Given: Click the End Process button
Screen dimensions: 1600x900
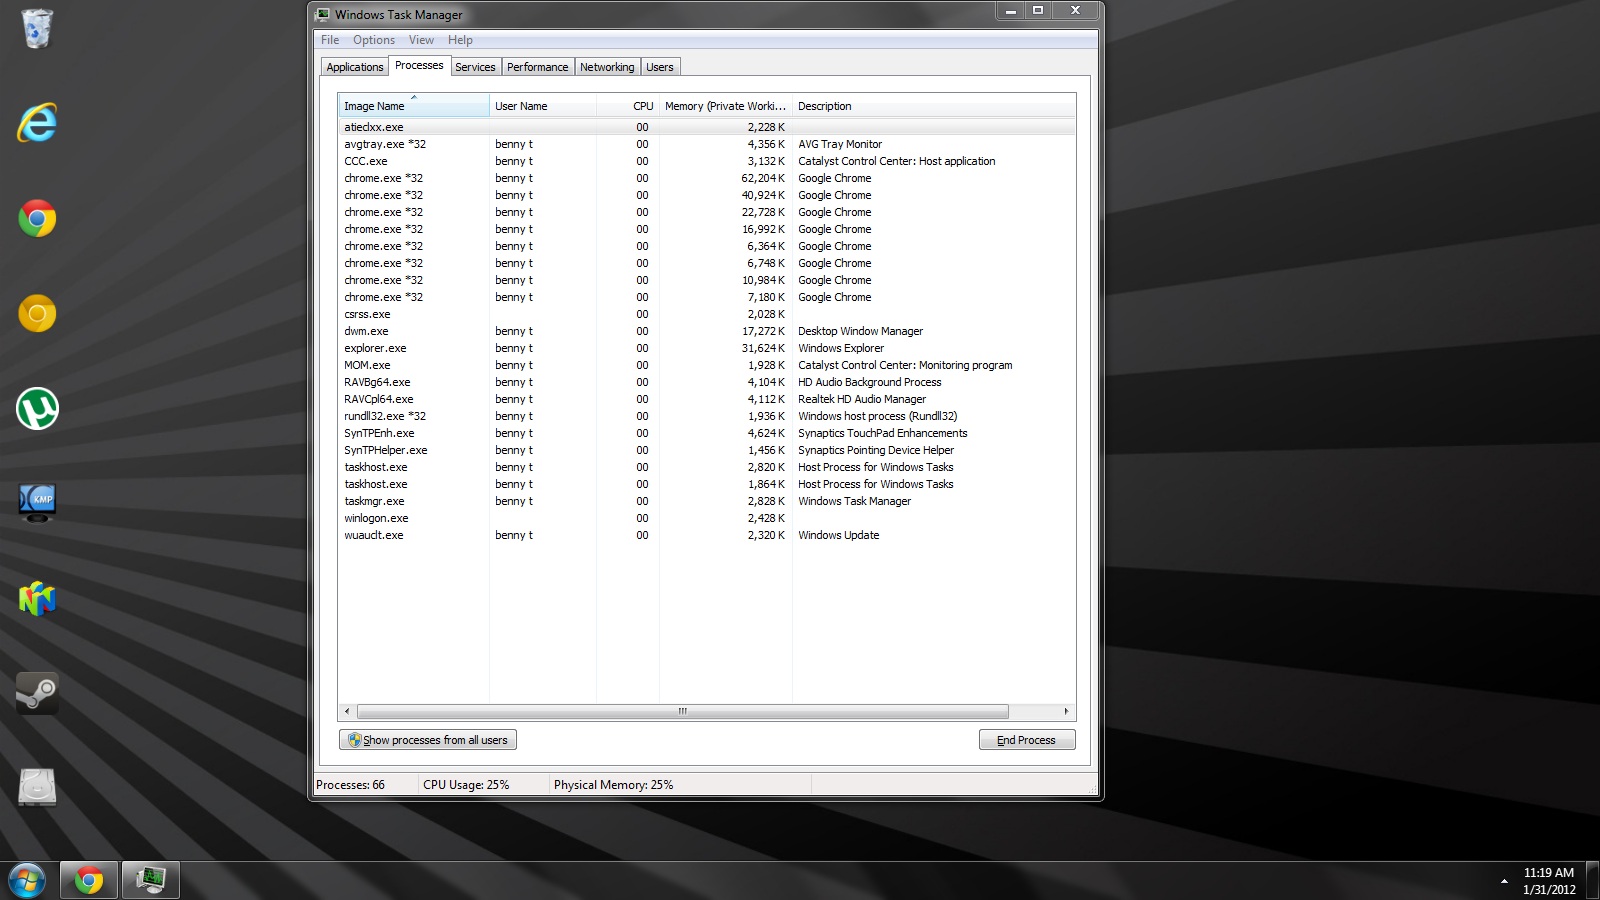Looking at the screenshot, I should (1027, 740).
